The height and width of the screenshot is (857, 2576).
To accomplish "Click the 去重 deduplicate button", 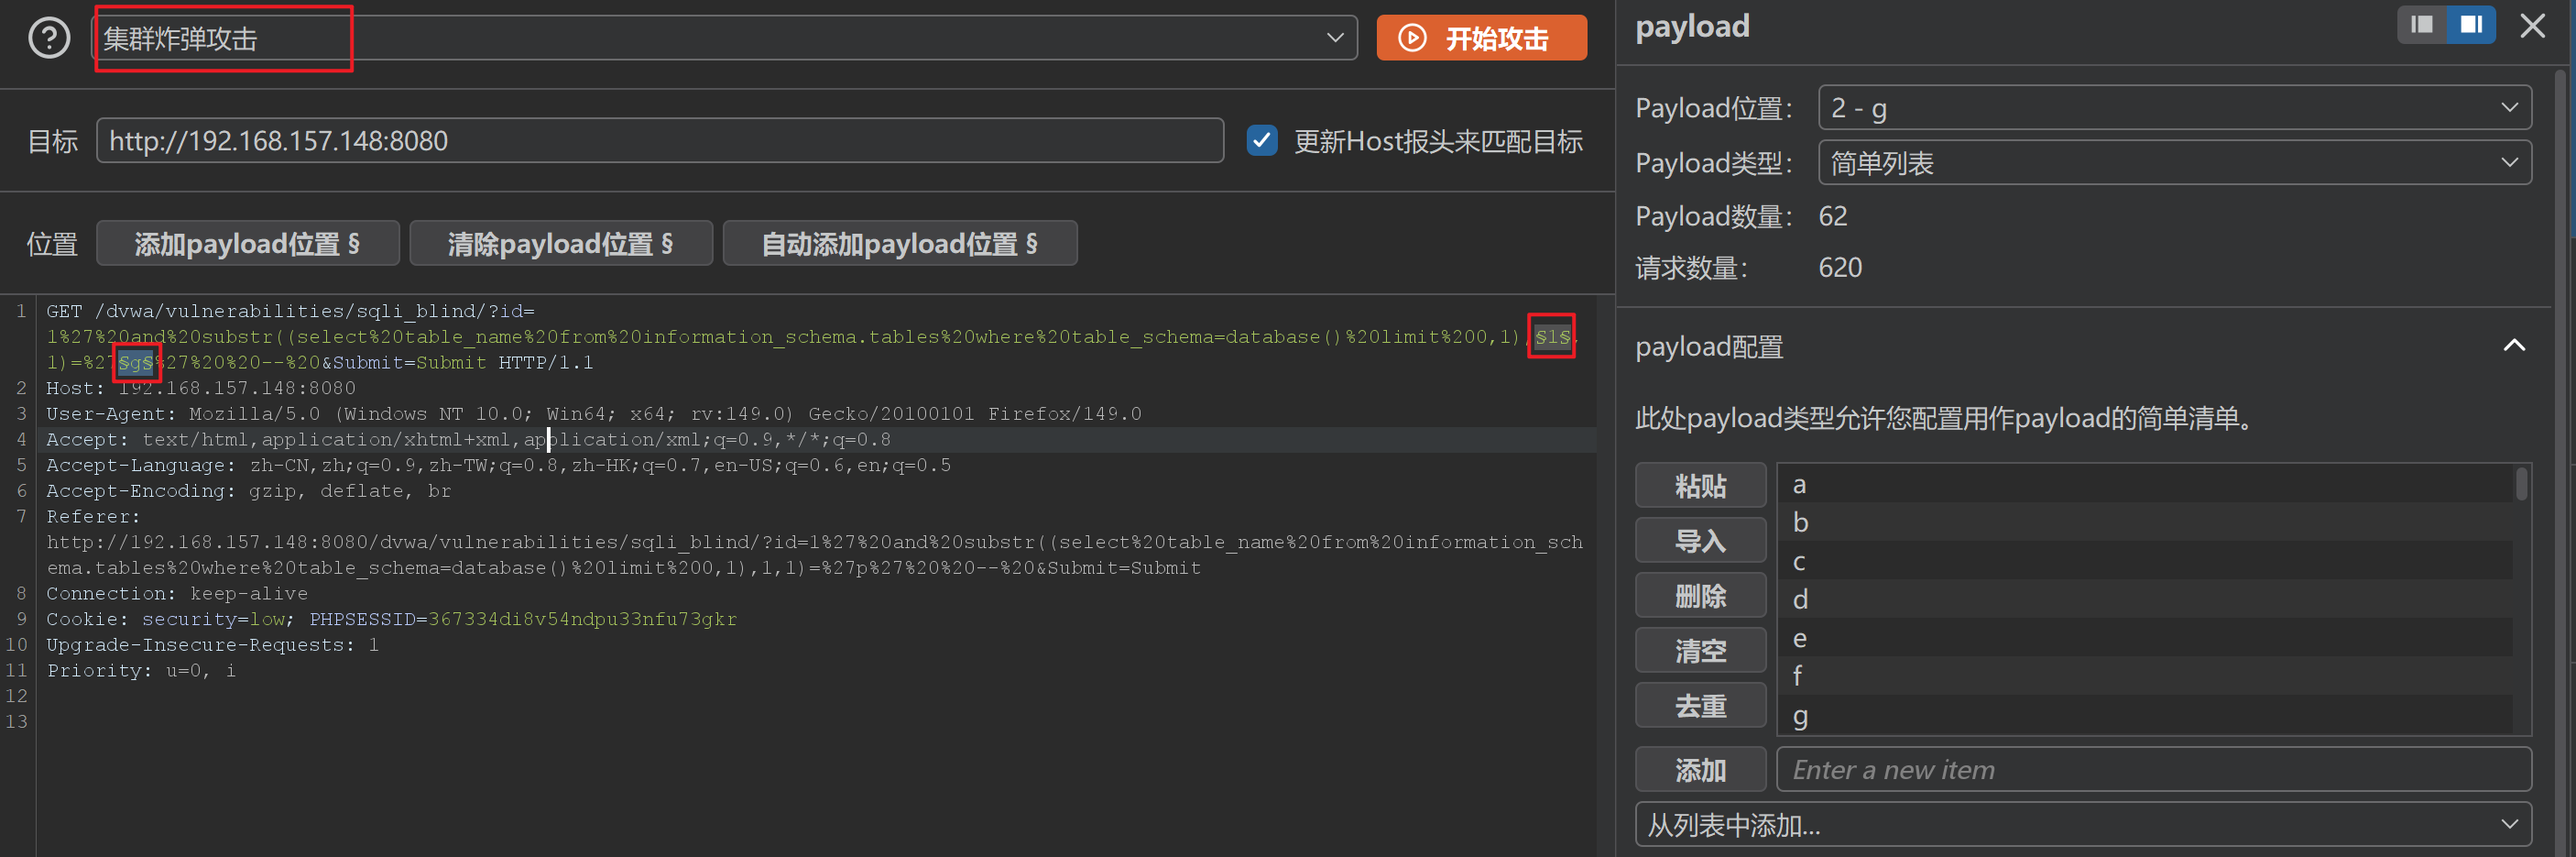I will point(1700,706).
